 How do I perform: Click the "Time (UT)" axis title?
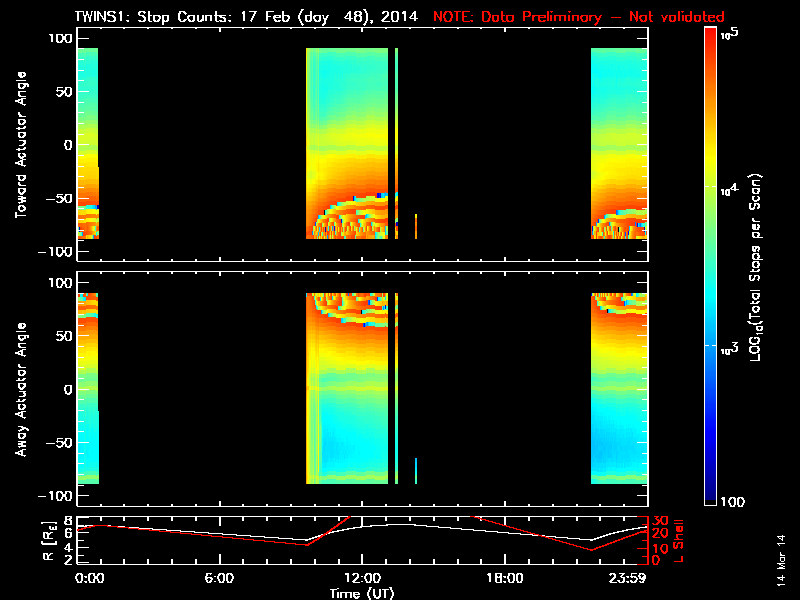click(362, 593)
